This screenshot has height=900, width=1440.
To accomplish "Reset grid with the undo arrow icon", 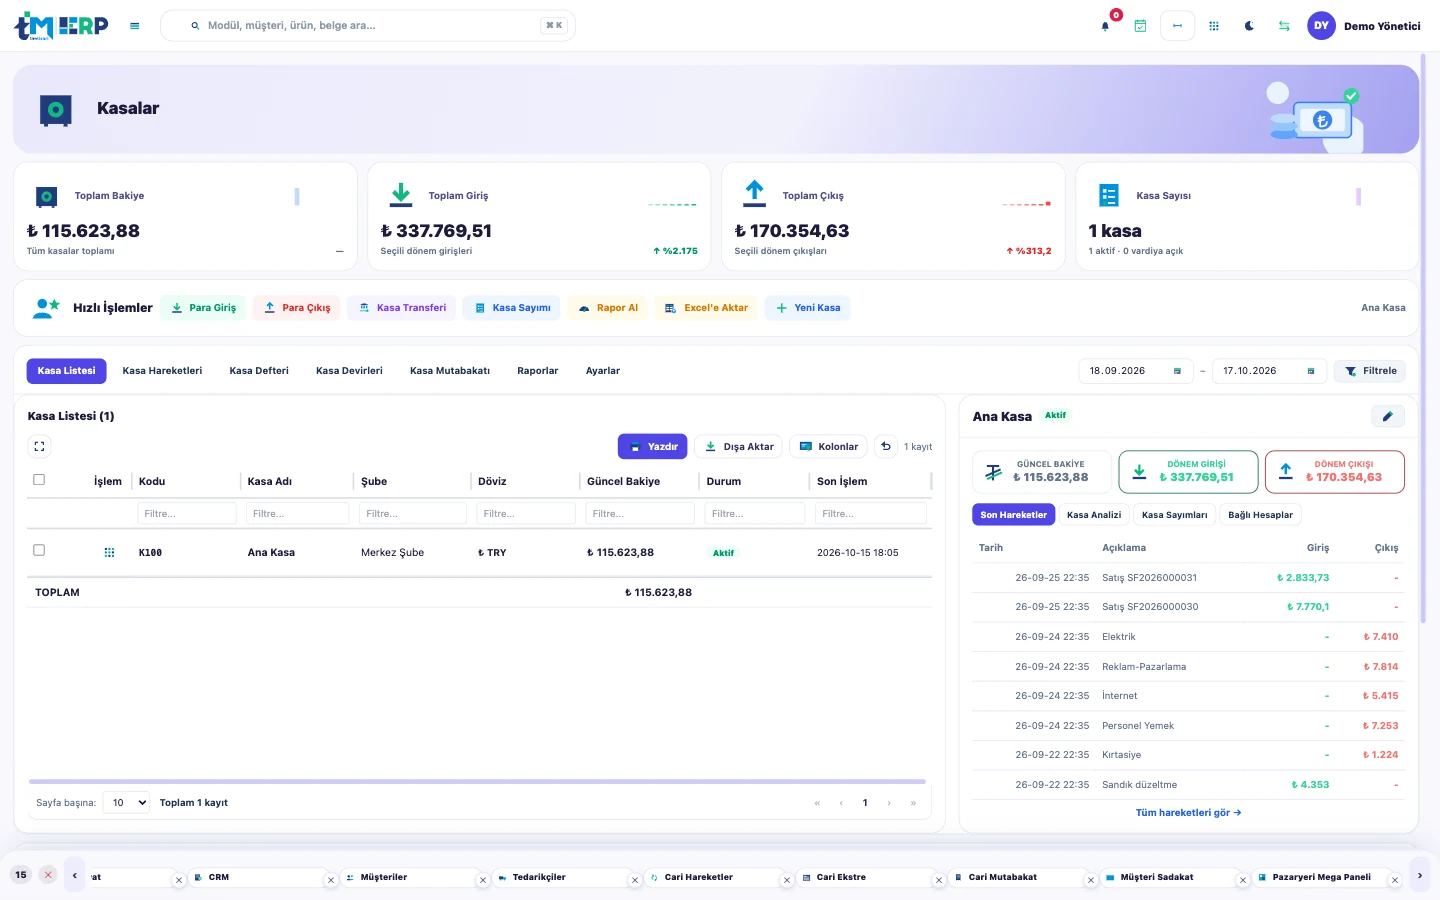I will point(886,447).
